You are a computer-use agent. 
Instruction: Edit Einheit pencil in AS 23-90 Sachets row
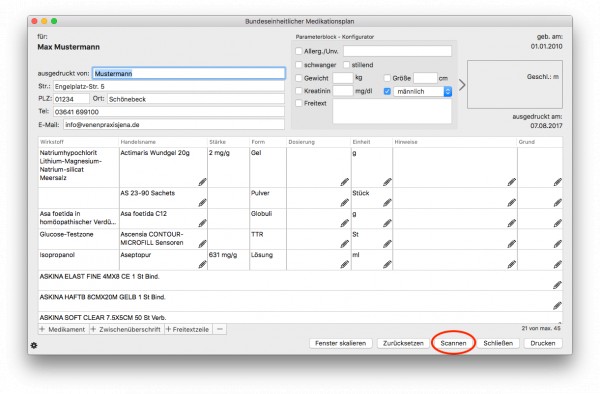[387, 202]
